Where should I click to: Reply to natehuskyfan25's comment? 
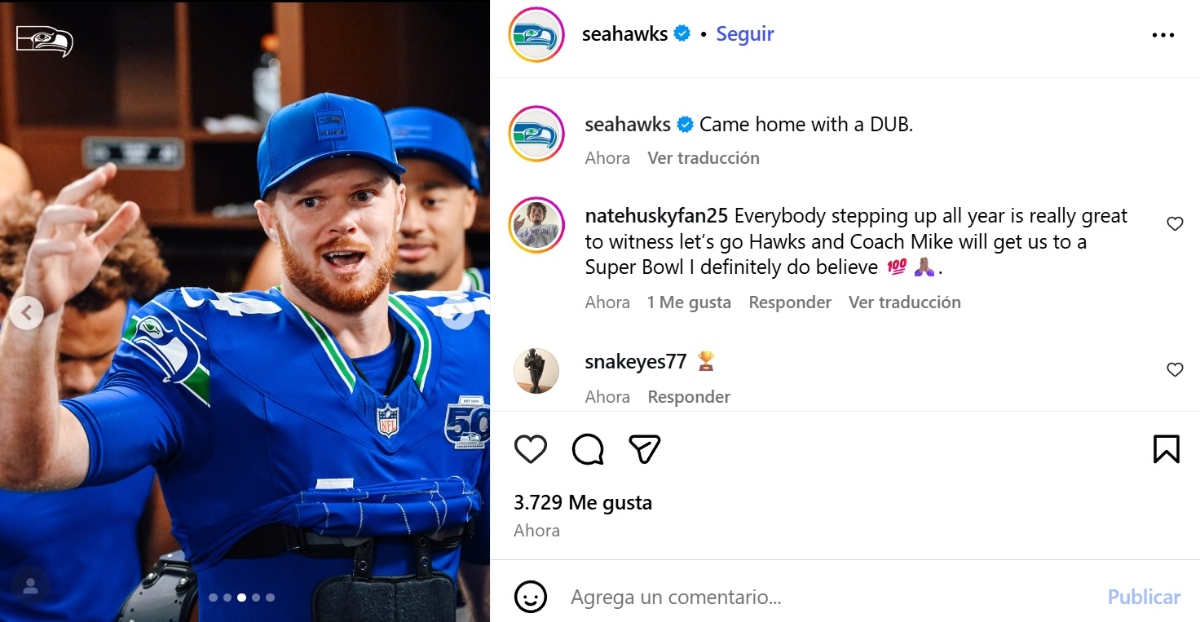pos(790,302)
